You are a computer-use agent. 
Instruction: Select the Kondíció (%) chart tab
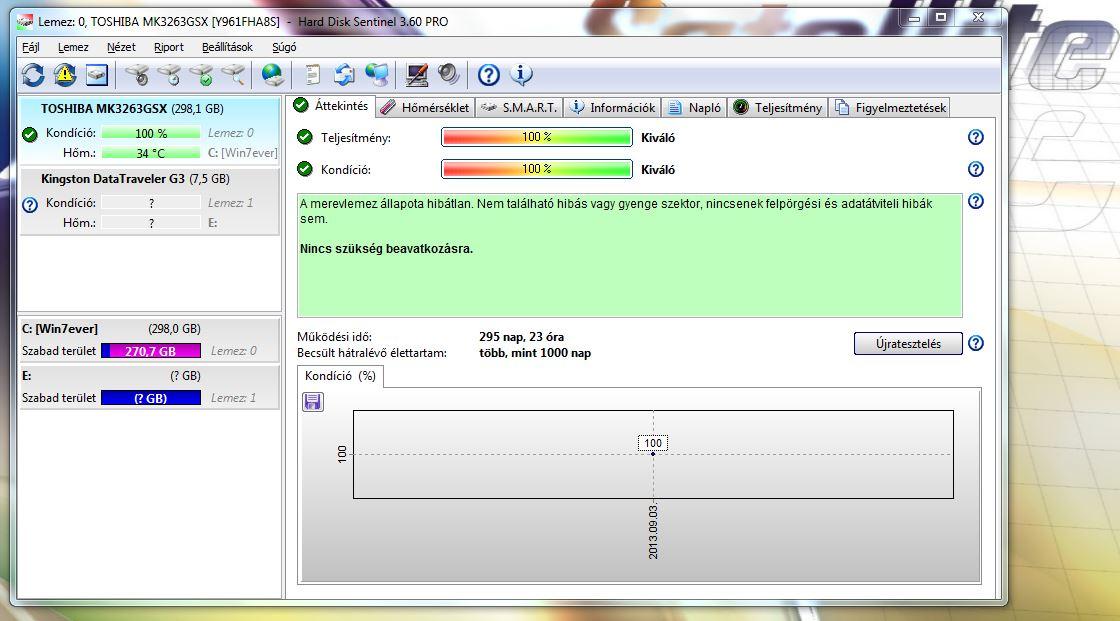340,376
